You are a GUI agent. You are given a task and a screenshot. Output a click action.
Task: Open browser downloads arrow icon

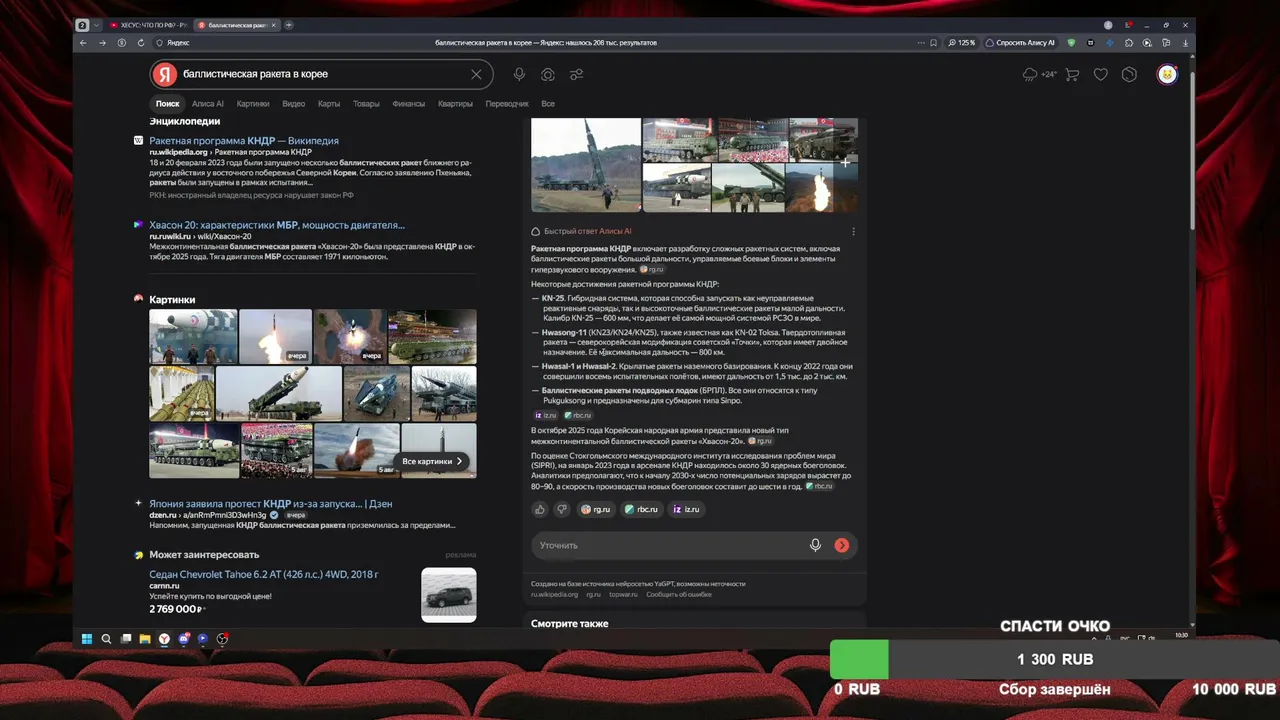[1186, 43]
